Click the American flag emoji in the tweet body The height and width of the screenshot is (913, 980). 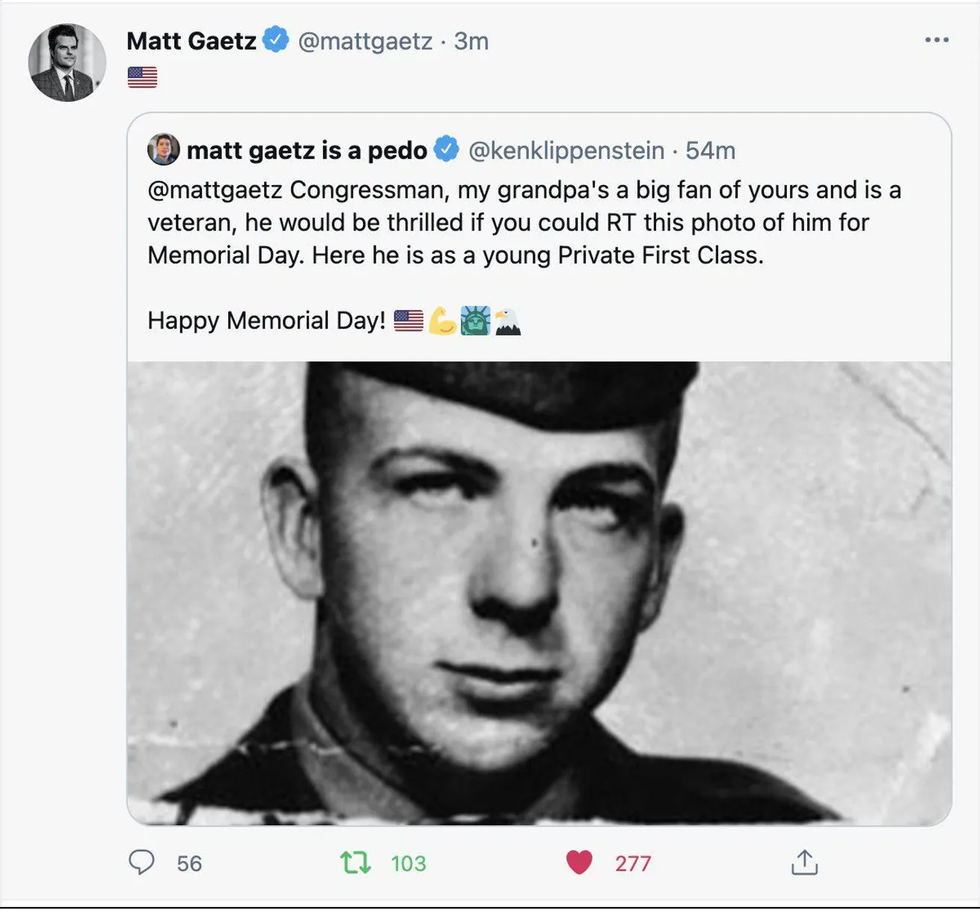click(142, 77)
